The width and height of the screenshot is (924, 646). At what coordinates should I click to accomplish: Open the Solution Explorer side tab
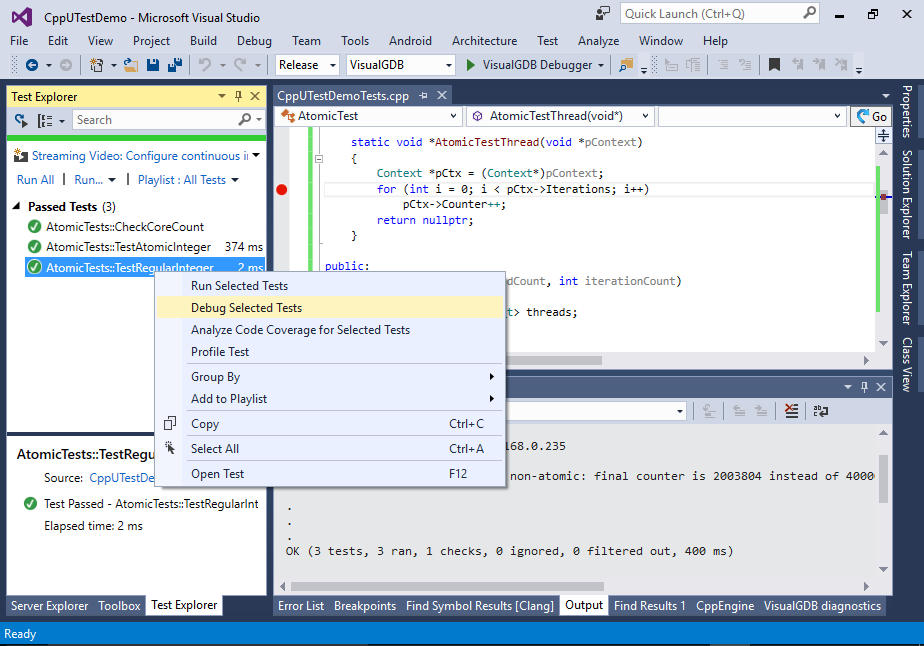coord(907,194)
